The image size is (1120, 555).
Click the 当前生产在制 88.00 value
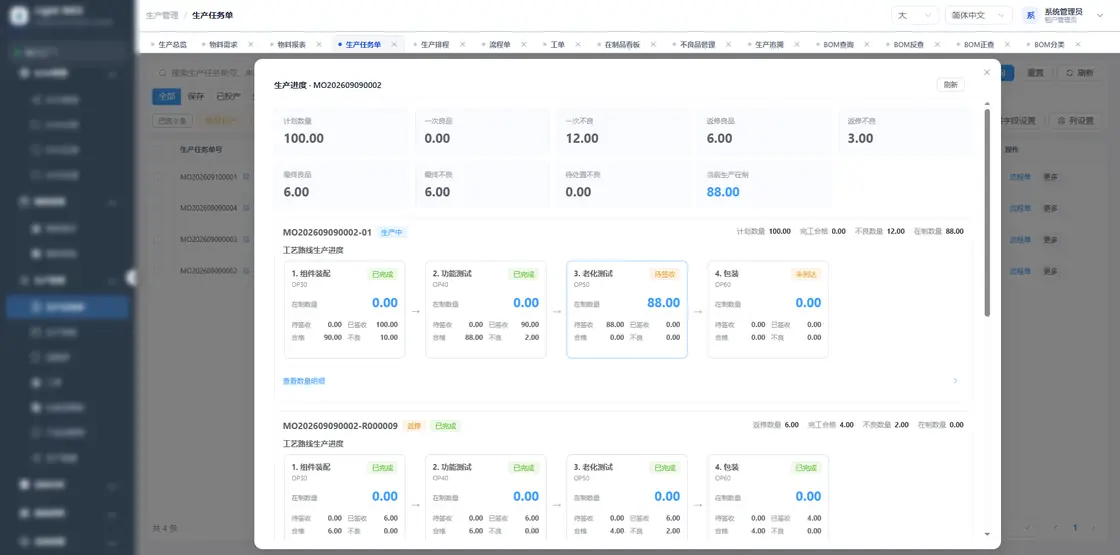[x=723, y=192]
